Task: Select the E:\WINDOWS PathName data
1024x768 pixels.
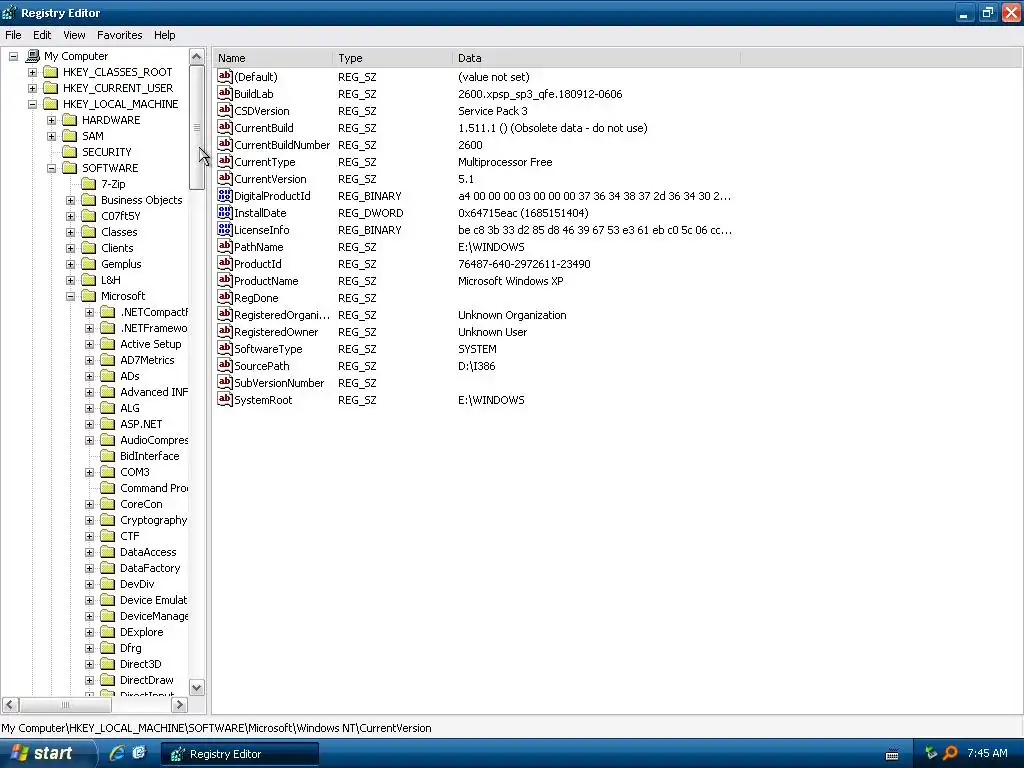Action: coord(491,247)
